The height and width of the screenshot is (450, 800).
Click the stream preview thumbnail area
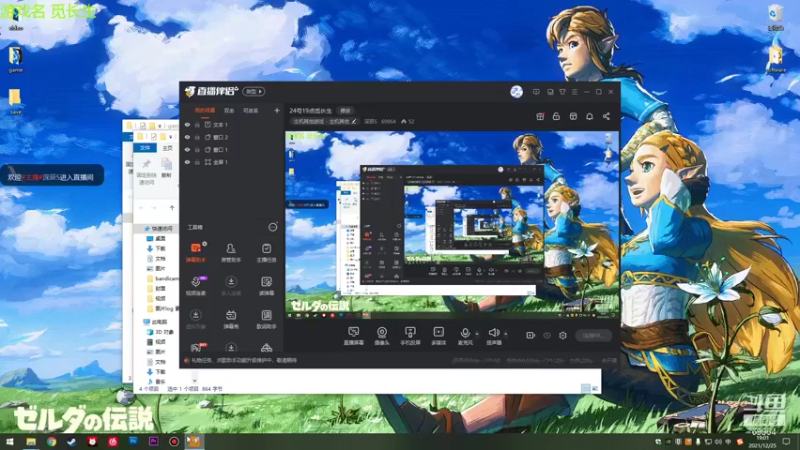pos(452,225)
